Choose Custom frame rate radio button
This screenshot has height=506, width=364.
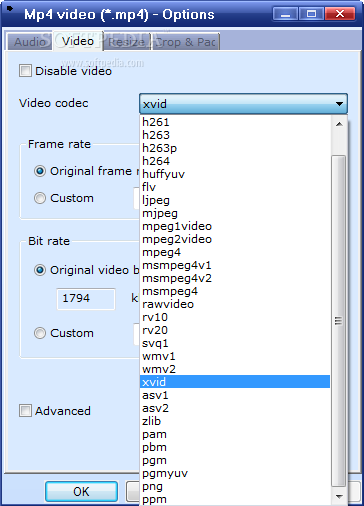tap(40, 198)
